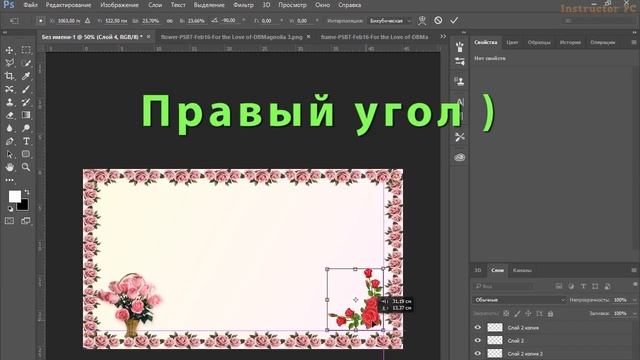
Task: Open the Изображение menu
Action: (120, 5)
